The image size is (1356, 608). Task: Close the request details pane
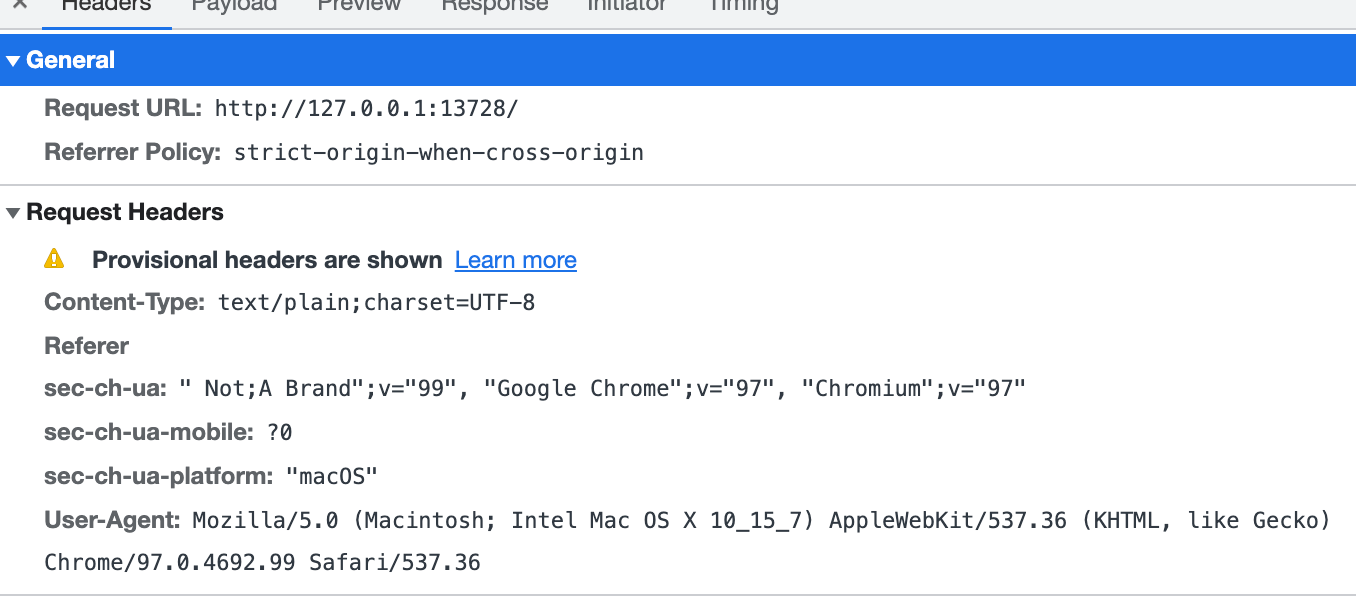pos(19,5)
